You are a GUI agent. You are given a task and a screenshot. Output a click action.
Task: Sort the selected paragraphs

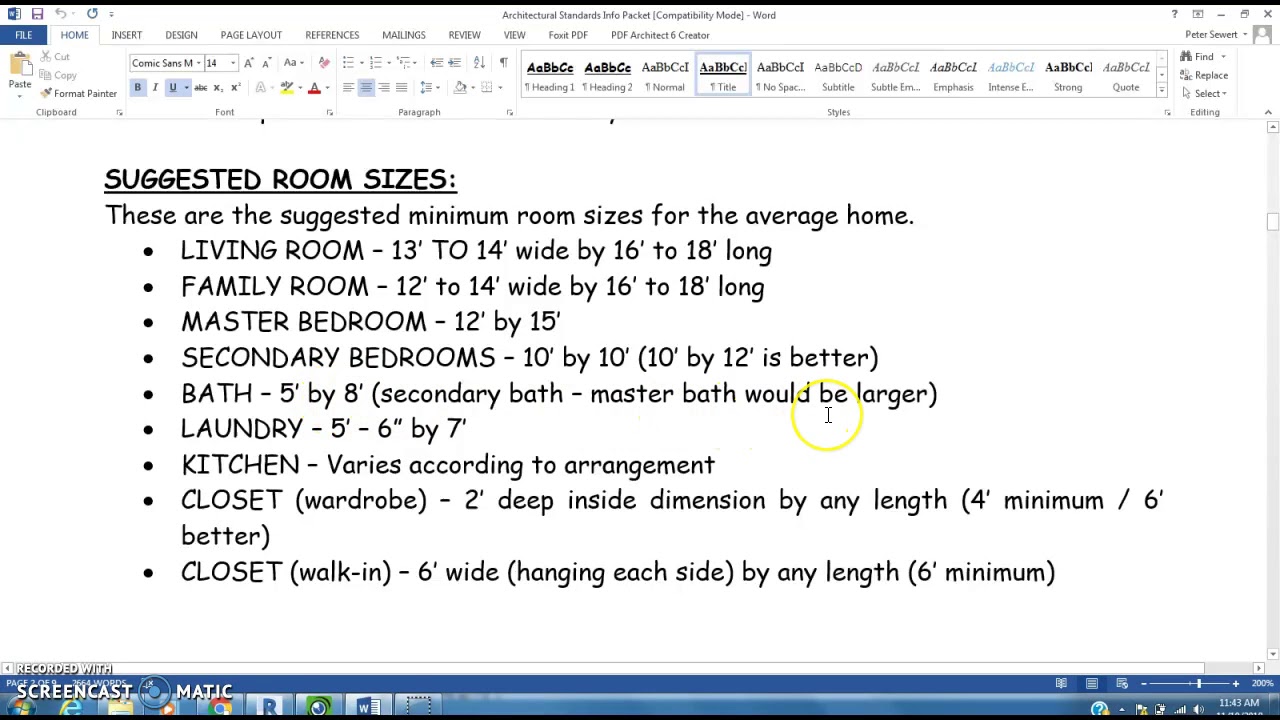pyautogui.click(x=479, y=63)
